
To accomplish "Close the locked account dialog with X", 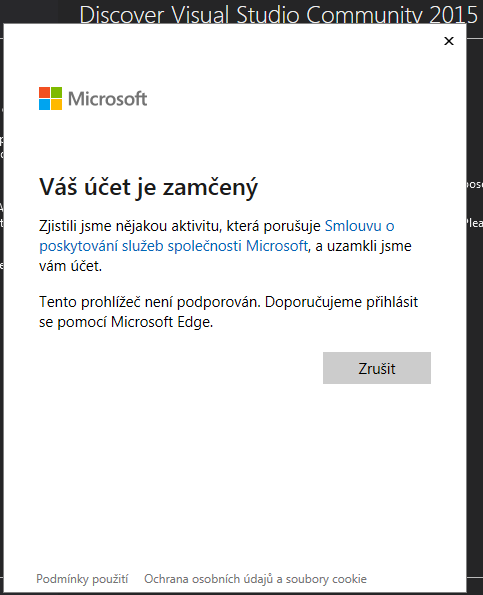I will click(x=449, y=41).
